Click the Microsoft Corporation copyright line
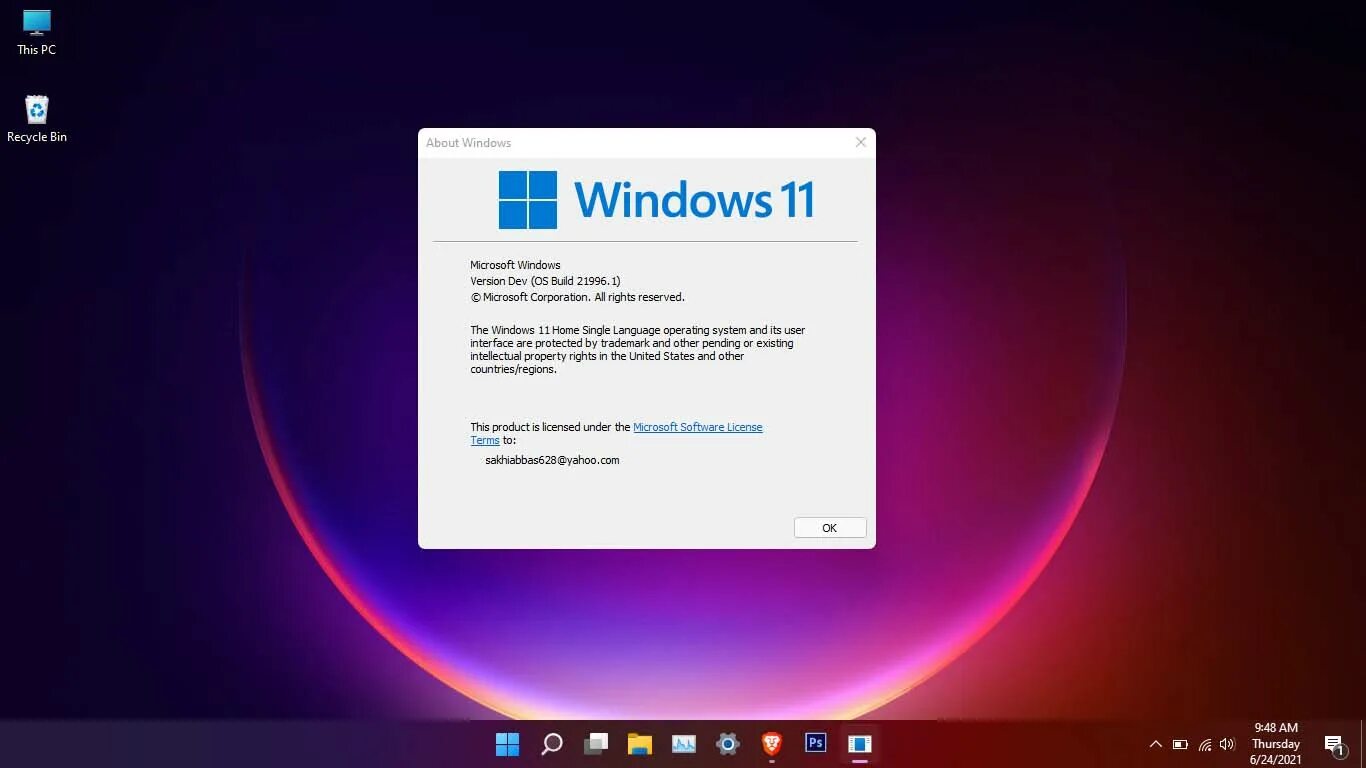Viewport: 1366px width, 768px height. tap(578, 297)
